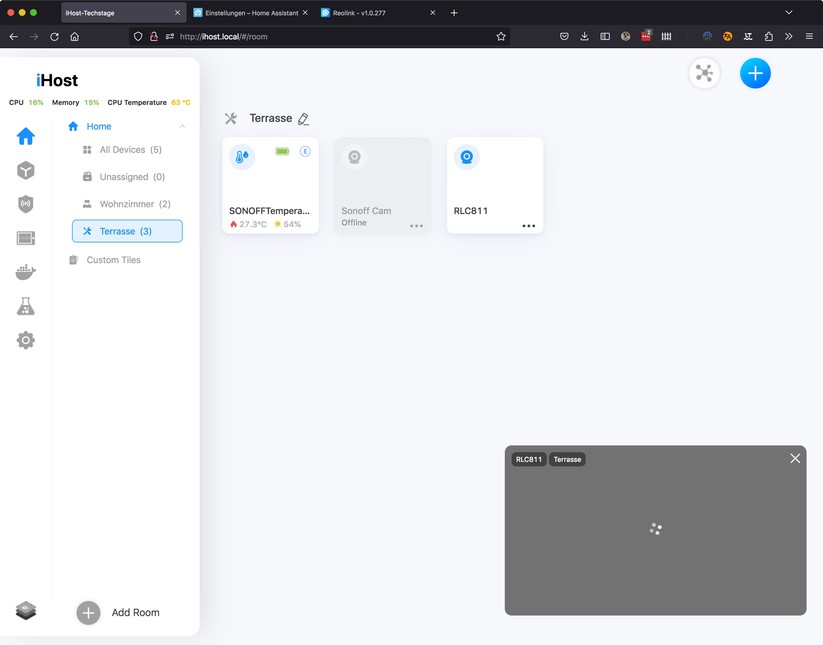The height and width of the screenshot is (645, 823).
Task: Open the options menu on the RLC811 card
Action: (x=529, y=226)
